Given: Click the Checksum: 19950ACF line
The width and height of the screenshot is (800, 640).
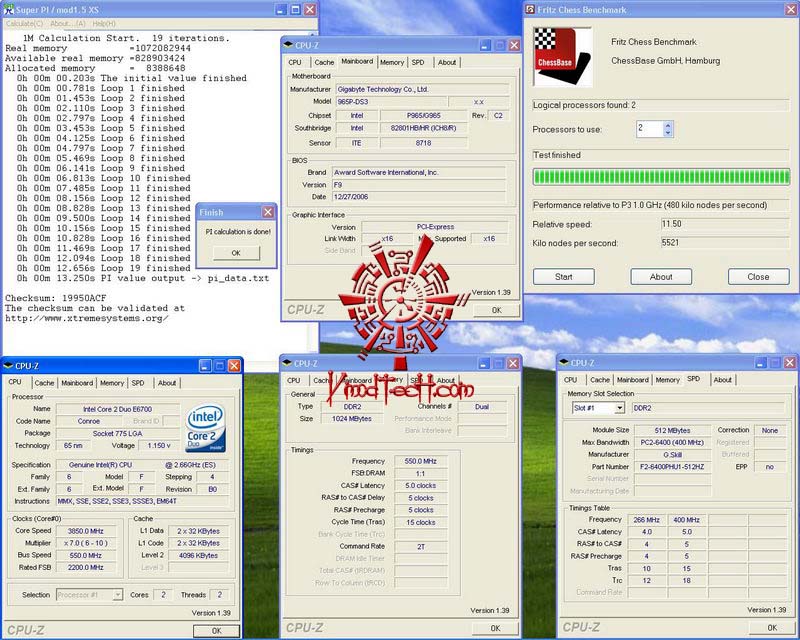Looking at the screenshot, I should 55,298.
